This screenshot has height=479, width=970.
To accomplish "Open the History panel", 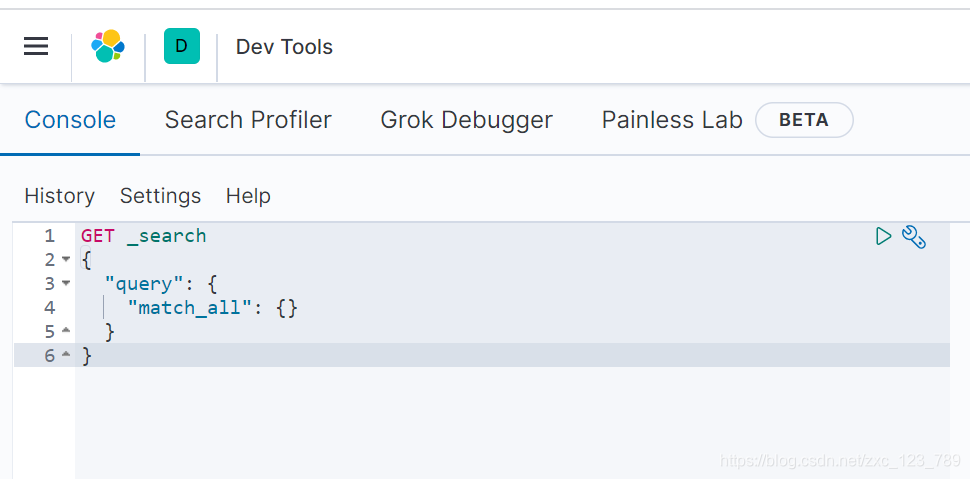I will (59, 196).
